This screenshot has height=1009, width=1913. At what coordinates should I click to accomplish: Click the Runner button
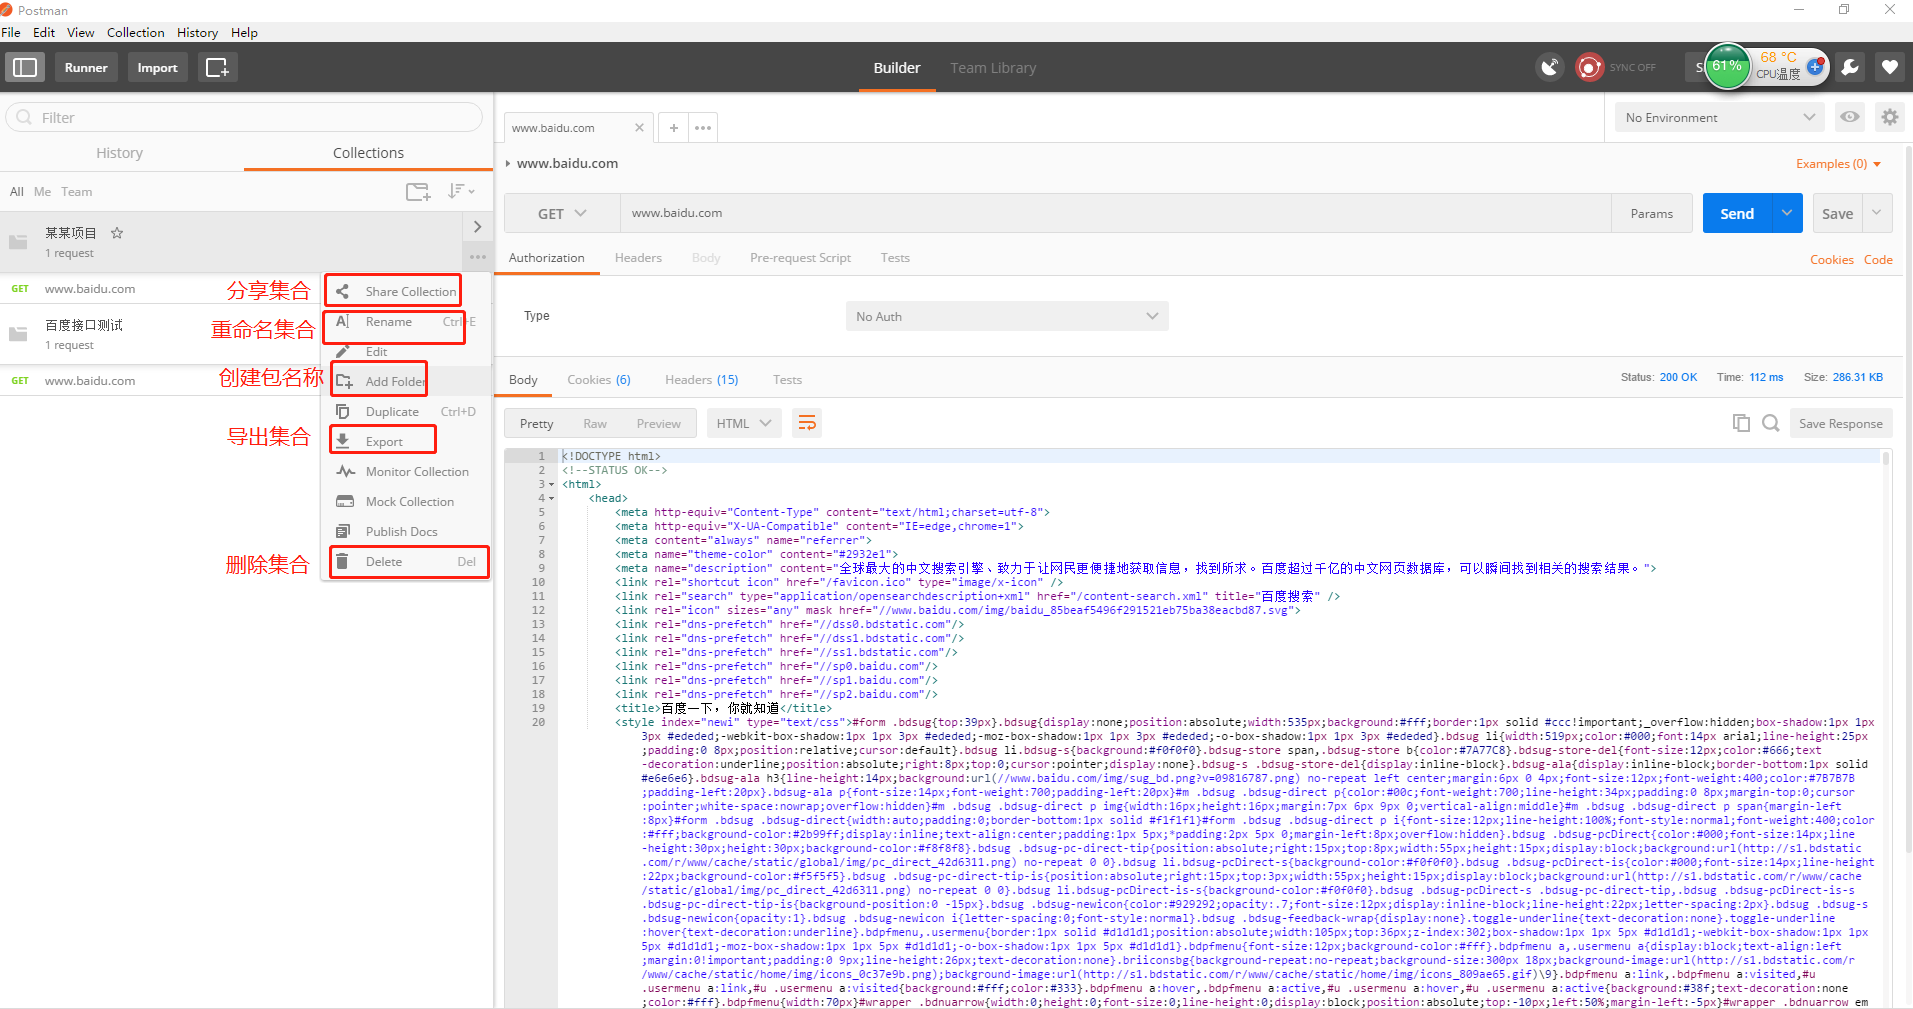86,67
